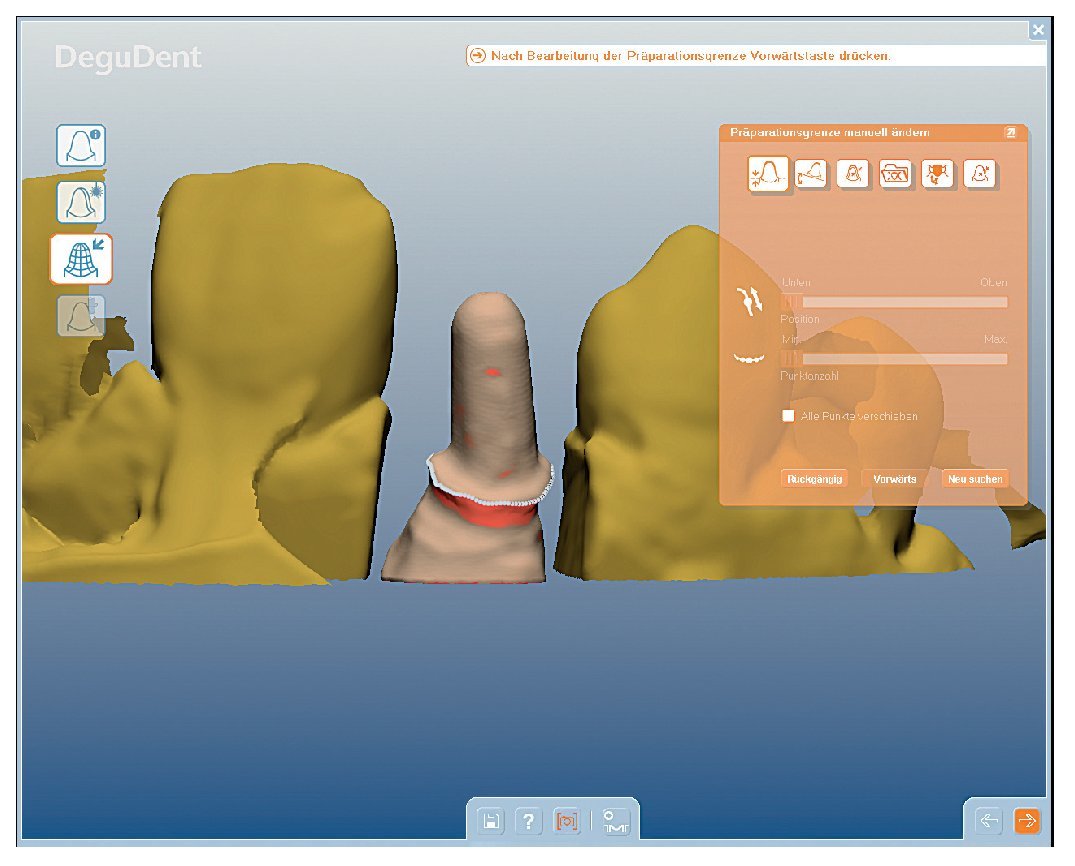The width and height of the screenshot is (1075, 866).
Task: Select tooth icon with info badge
Action: coord(81,146)
